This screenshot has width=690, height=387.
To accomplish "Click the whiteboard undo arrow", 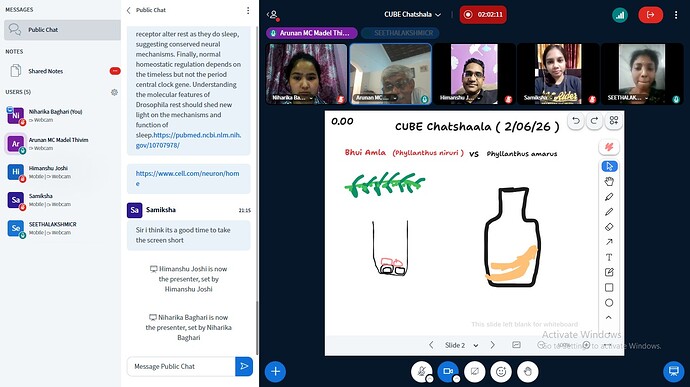I will point(576,121).
